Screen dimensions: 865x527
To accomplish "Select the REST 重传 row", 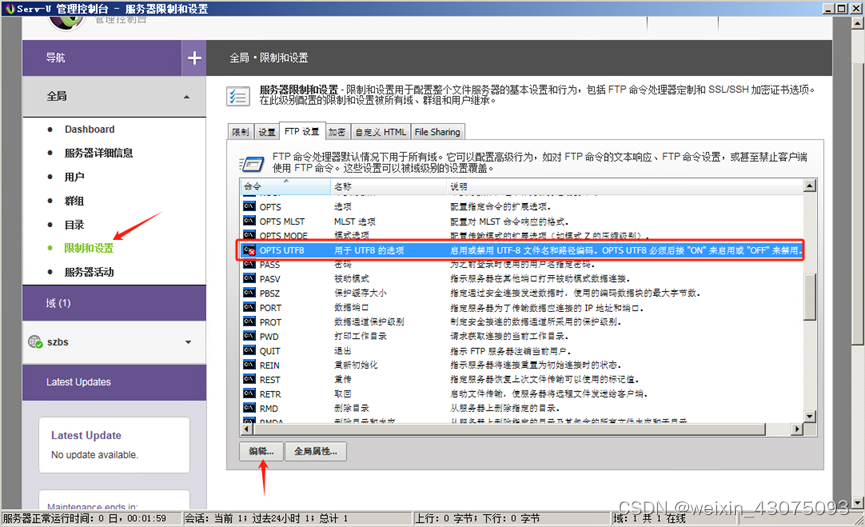I will click(522, 379).
